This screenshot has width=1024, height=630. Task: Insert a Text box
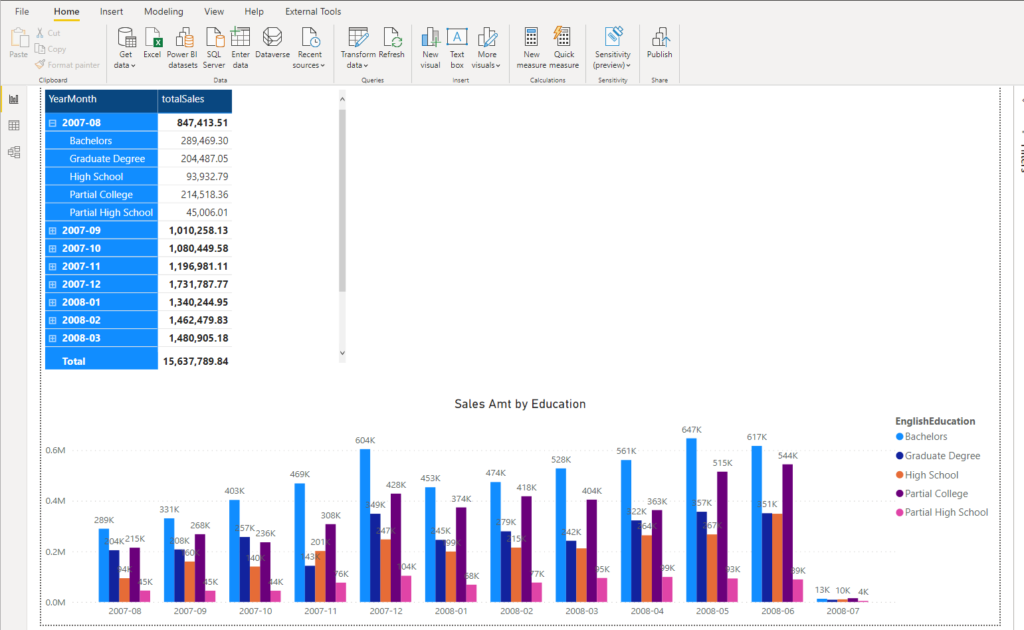(x=457, y=48)
